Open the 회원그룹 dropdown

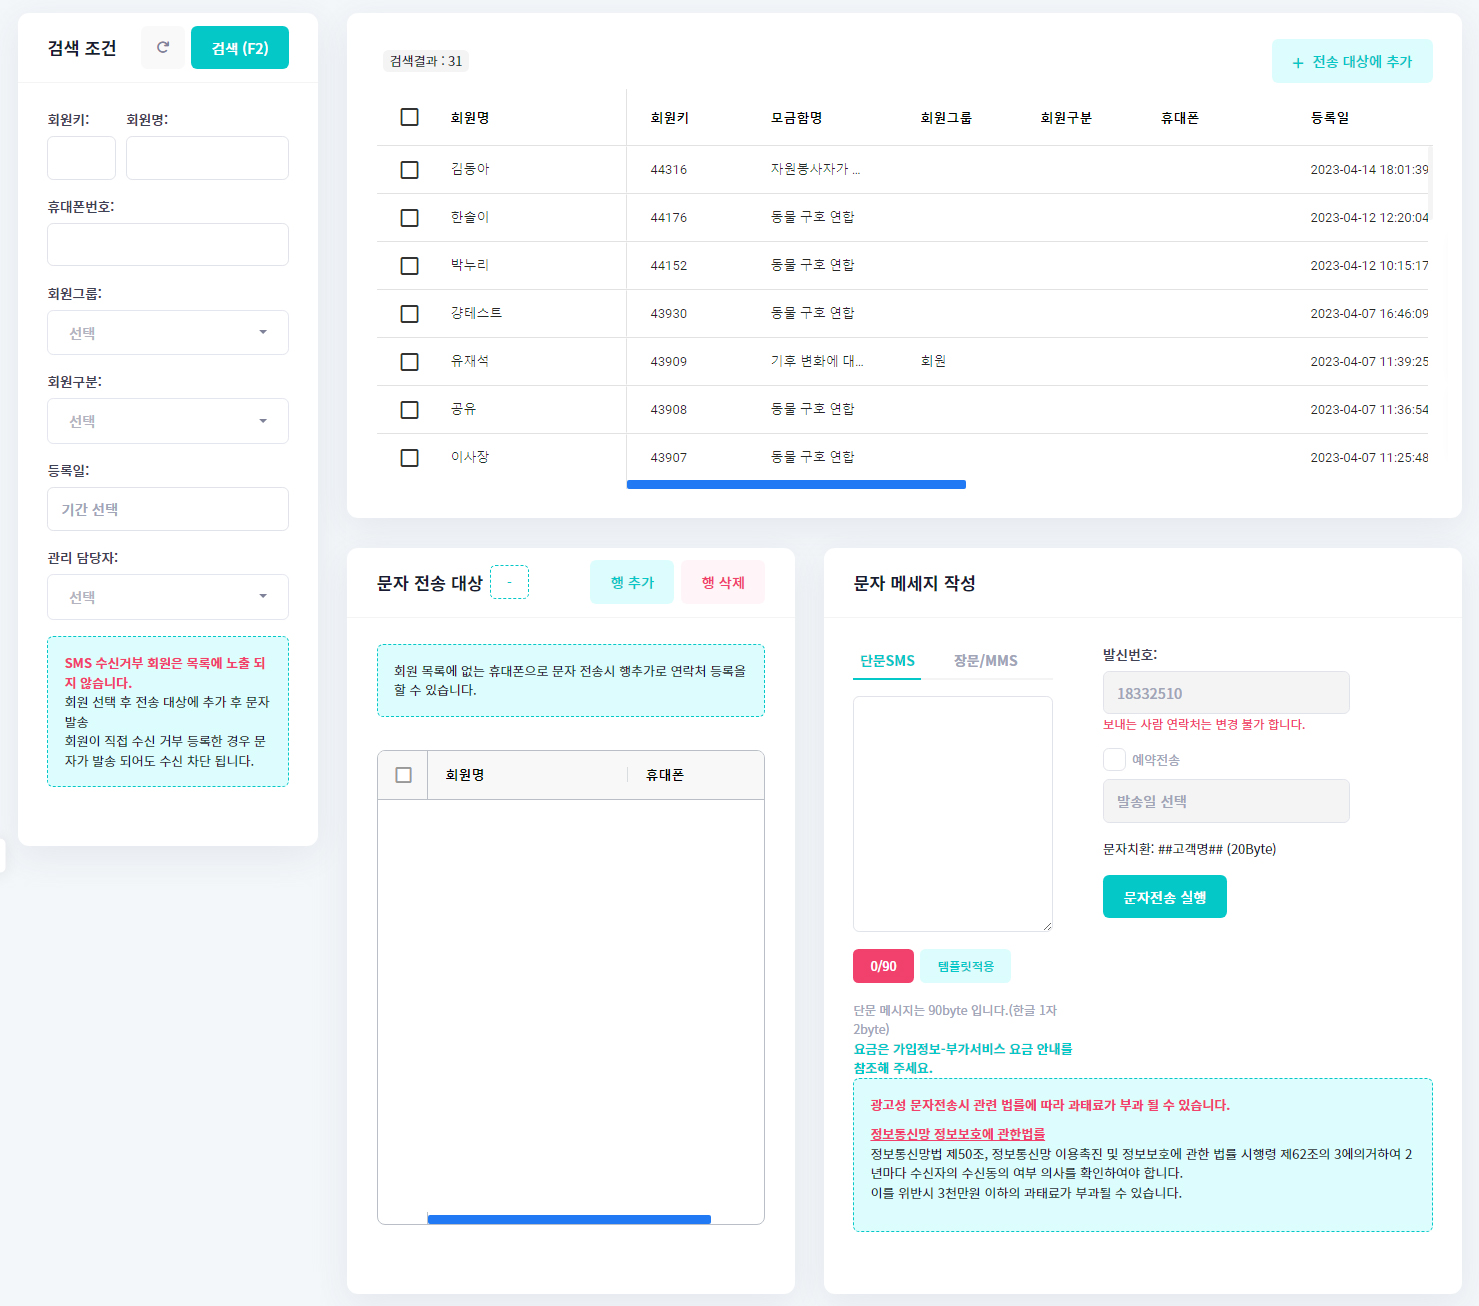168,333
